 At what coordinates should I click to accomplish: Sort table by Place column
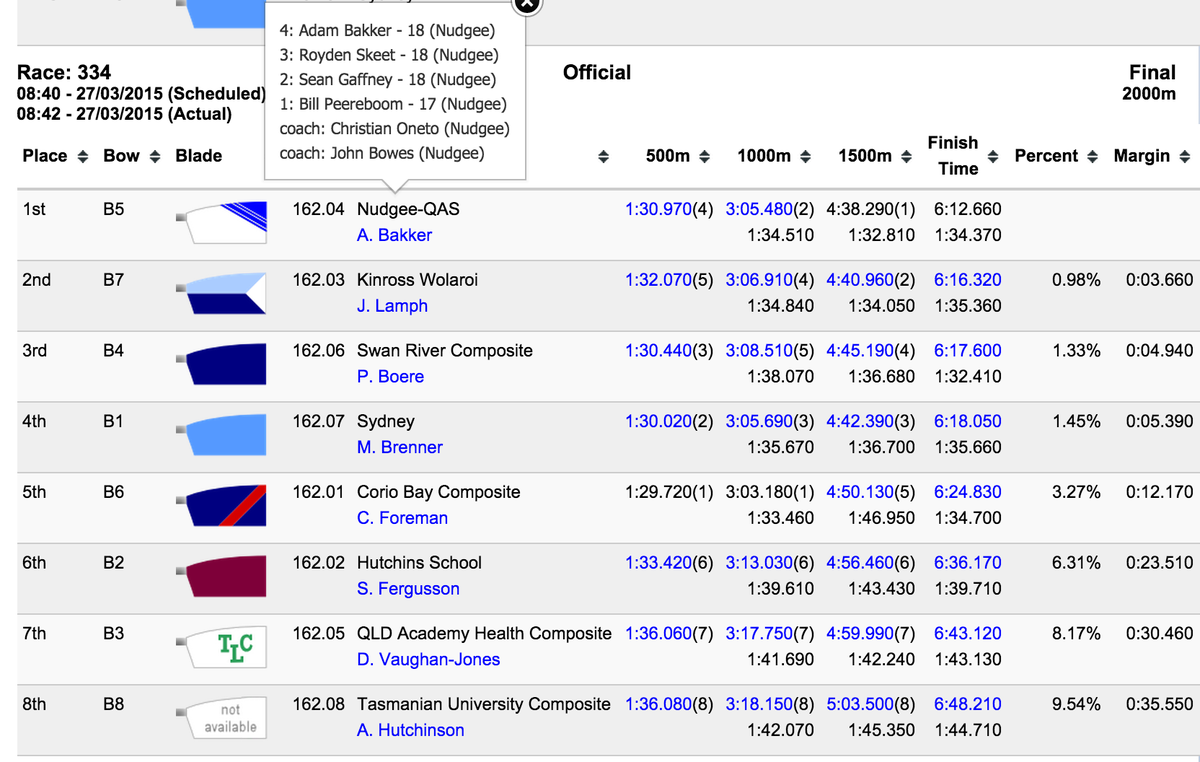point(83,157)
